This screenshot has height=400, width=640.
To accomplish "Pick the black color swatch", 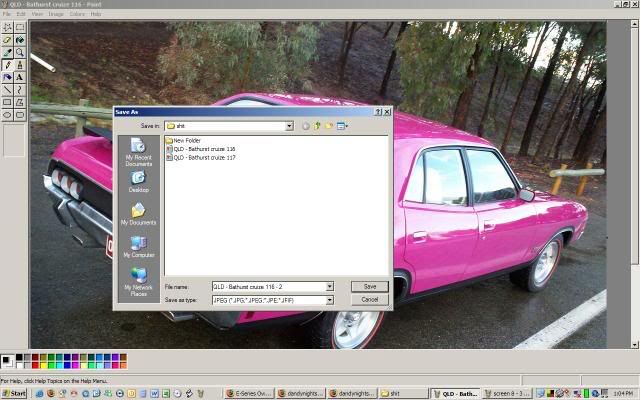I will 19,358.
